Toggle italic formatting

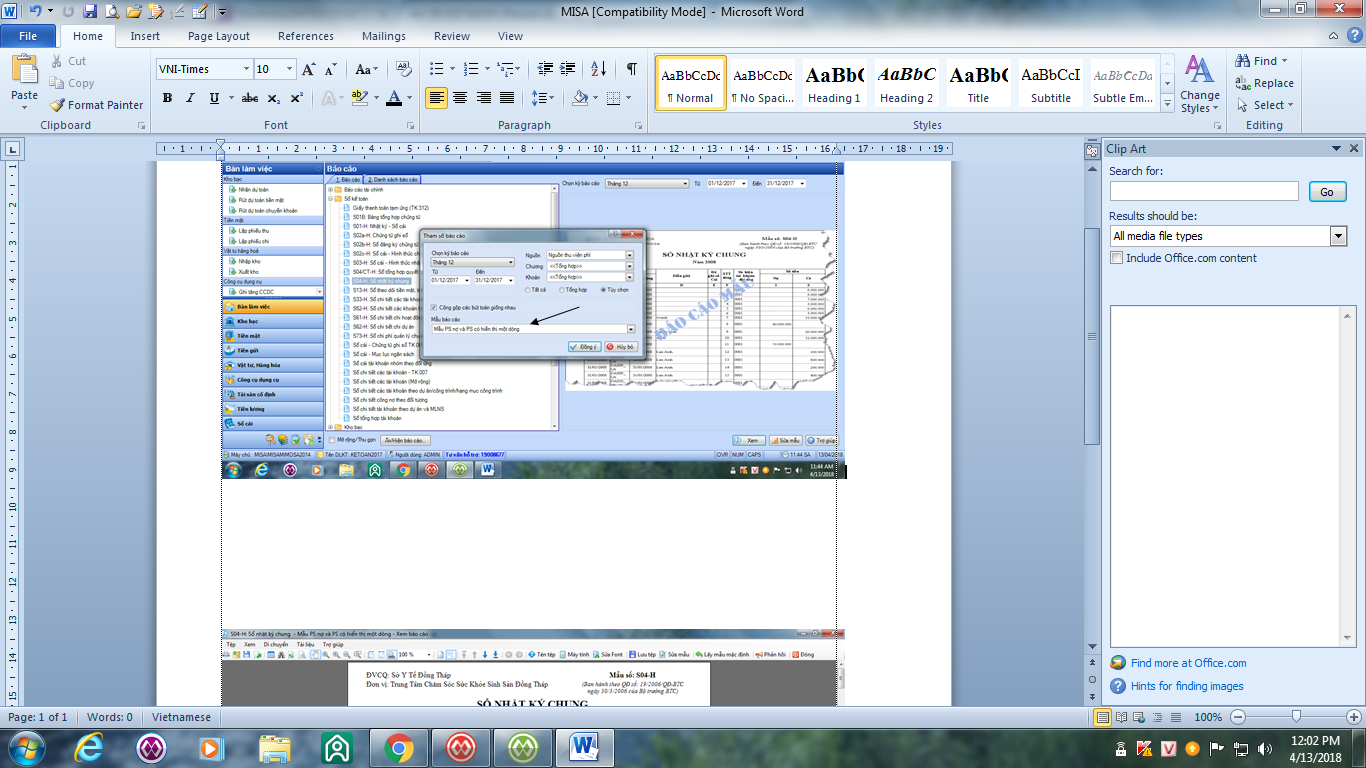[190, 98]
